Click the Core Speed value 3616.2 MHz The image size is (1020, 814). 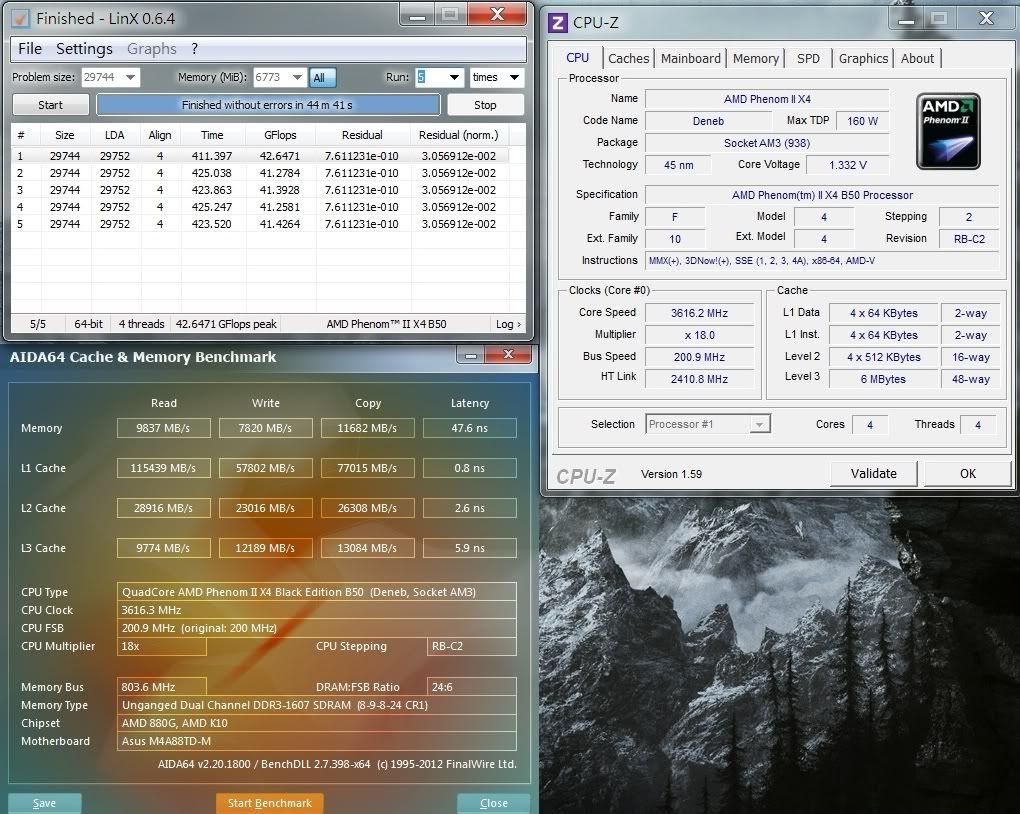(699, 313)
